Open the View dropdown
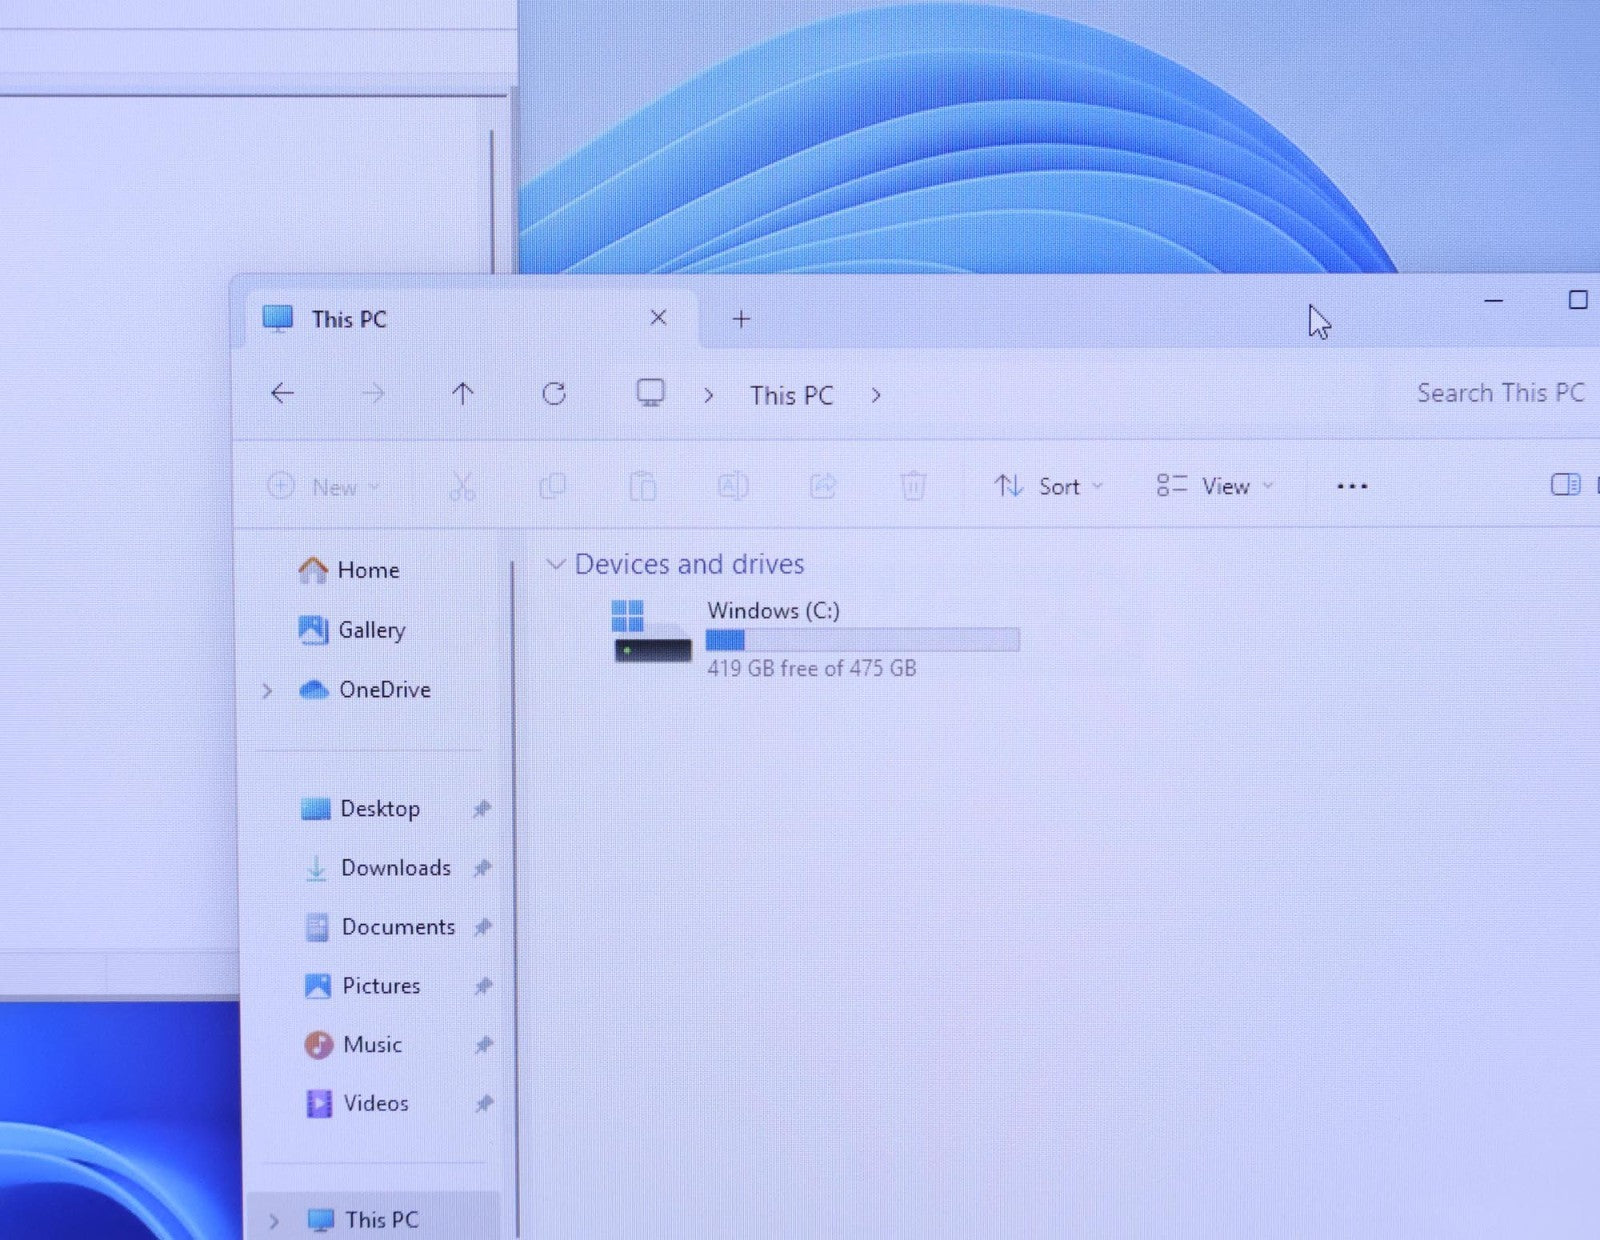 1214,487
